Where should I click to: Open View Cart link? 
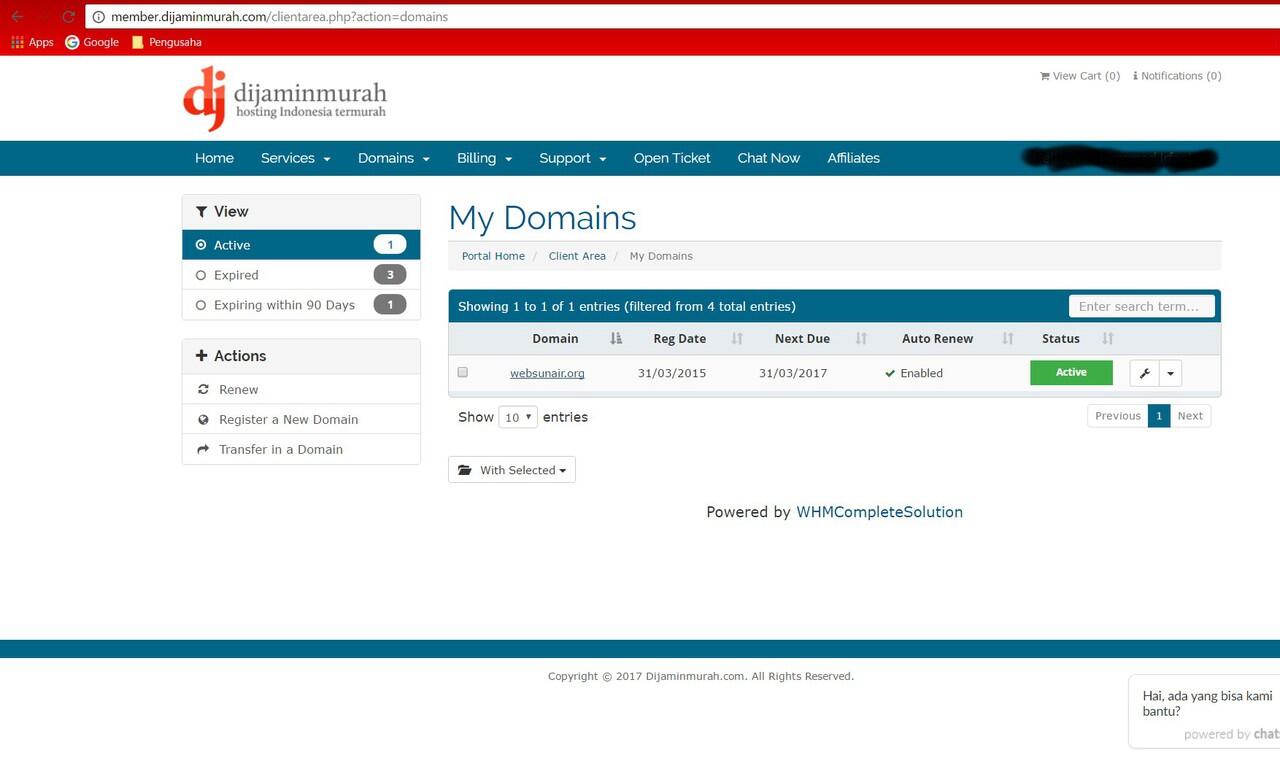(x=1080, y=76)
